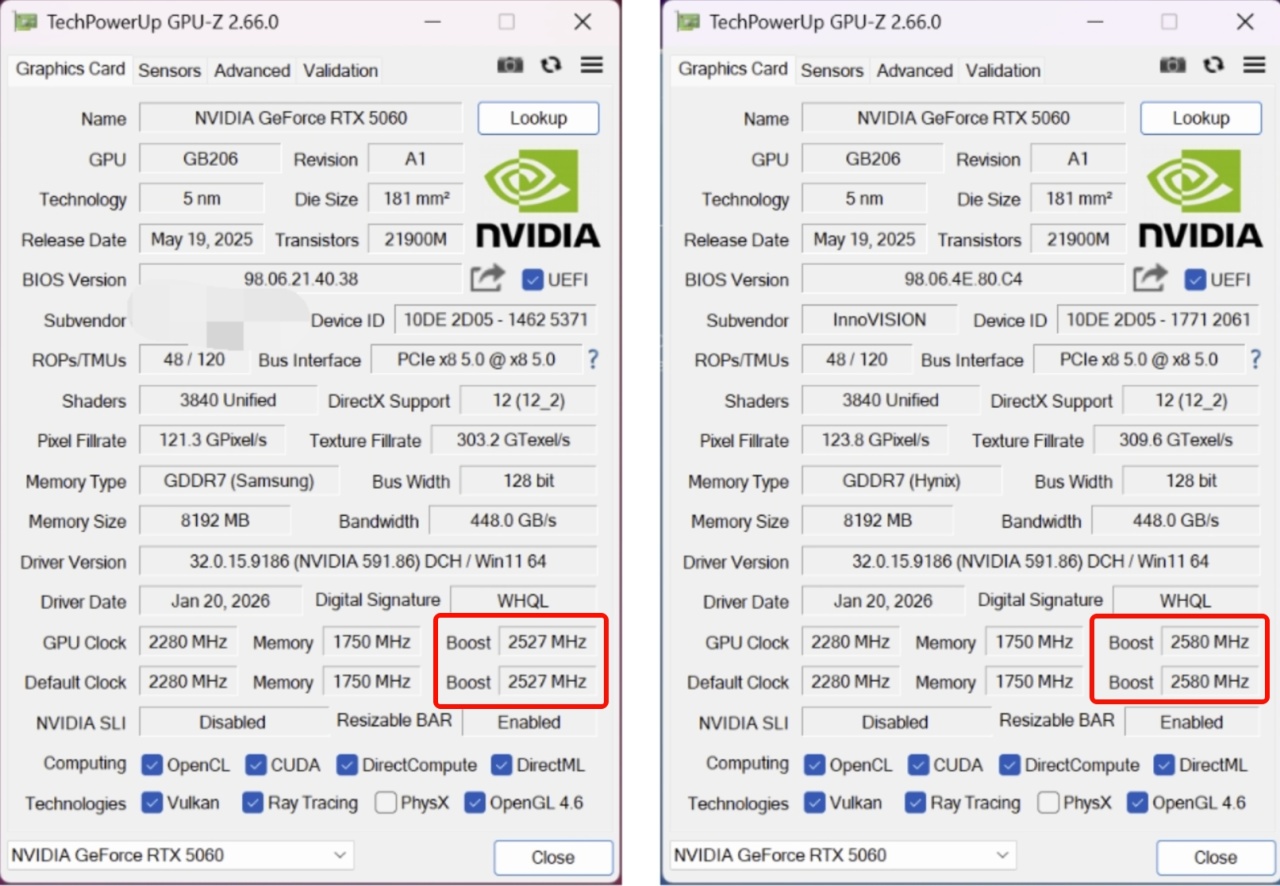1280x886 pixels.
Task: Toggle DirectCompute checkbox in right GPU-Z window
Action: tap(1010, 765)
